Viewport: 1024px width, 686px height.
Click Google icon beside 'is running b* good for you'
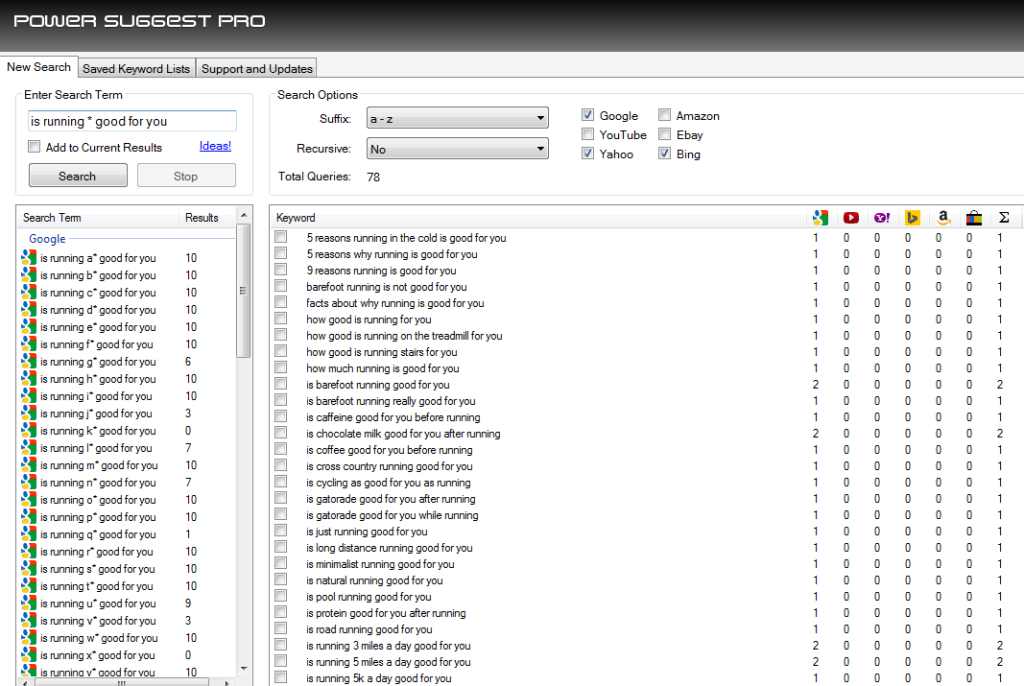click(29, 275)
